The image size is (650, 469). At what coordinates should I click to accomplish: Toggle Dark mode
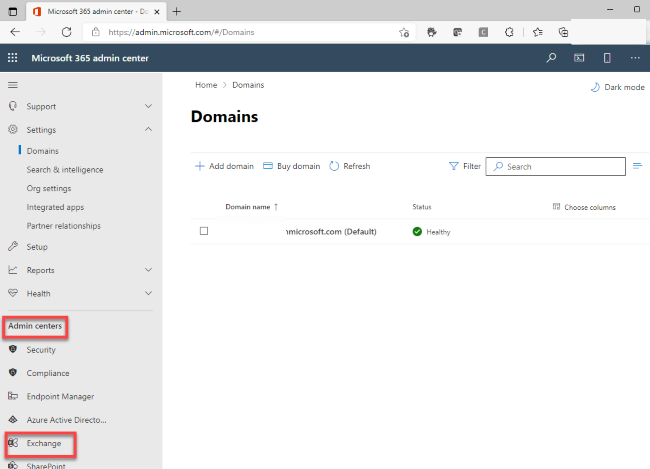tap(618, 87)
